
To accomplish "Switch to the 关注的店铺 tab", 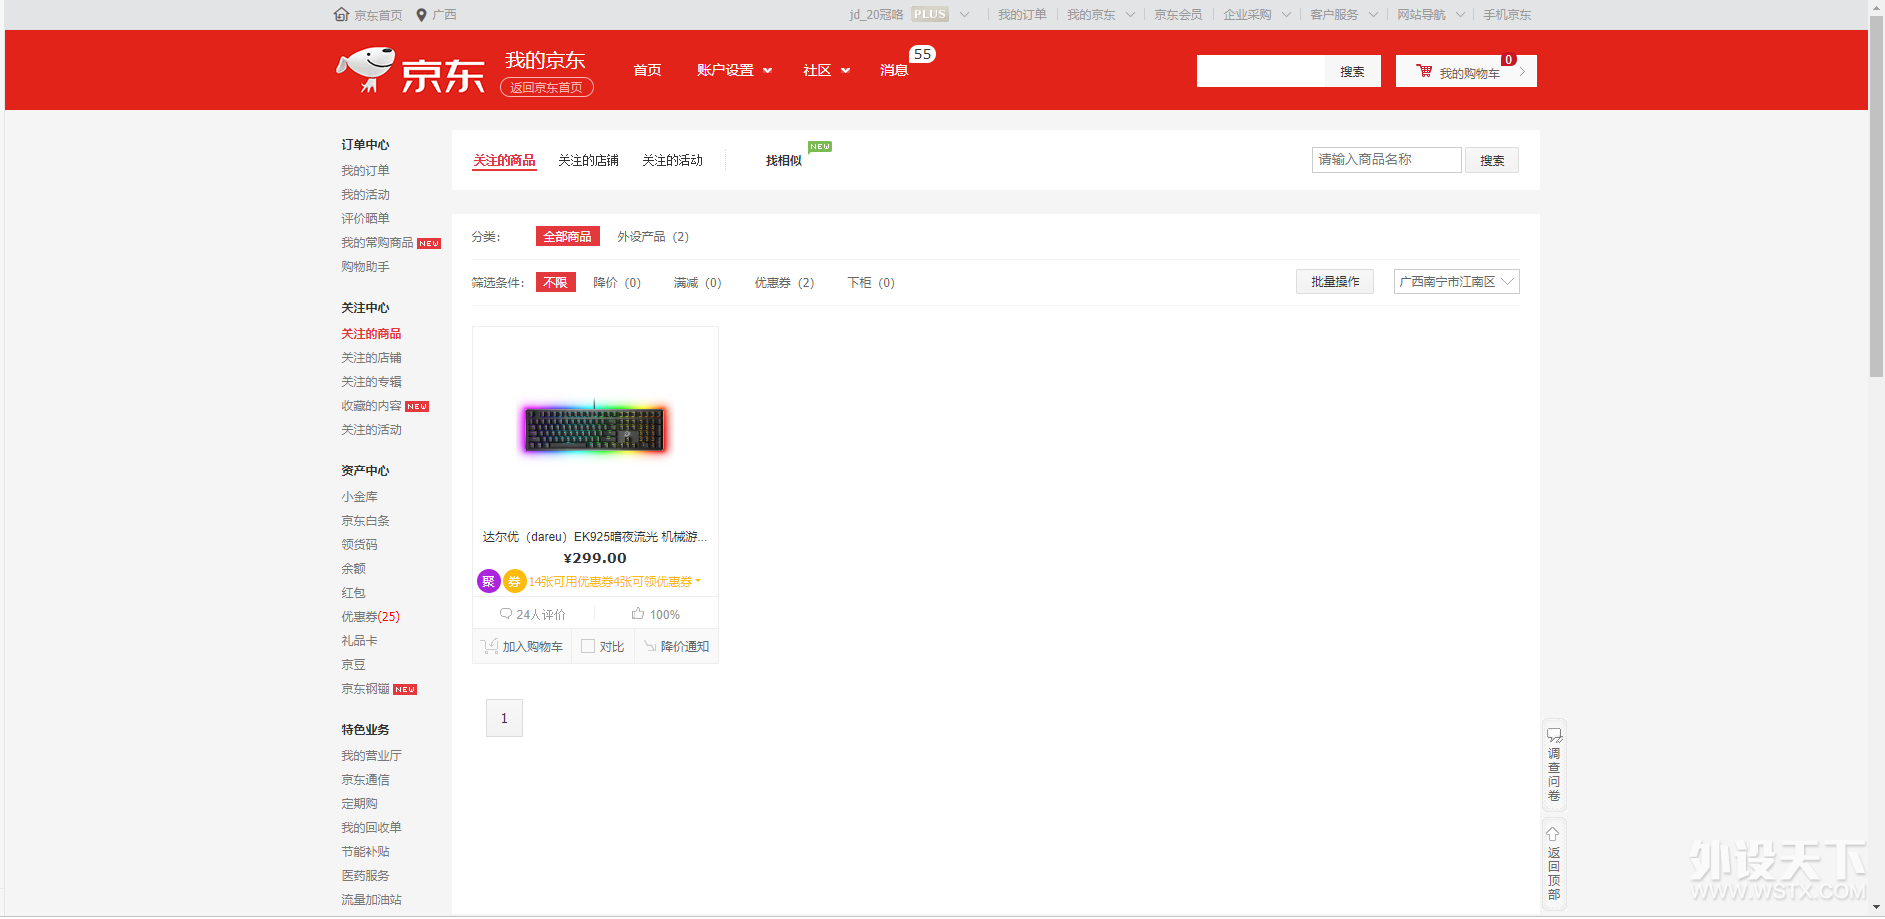I will tap(588, 161).
